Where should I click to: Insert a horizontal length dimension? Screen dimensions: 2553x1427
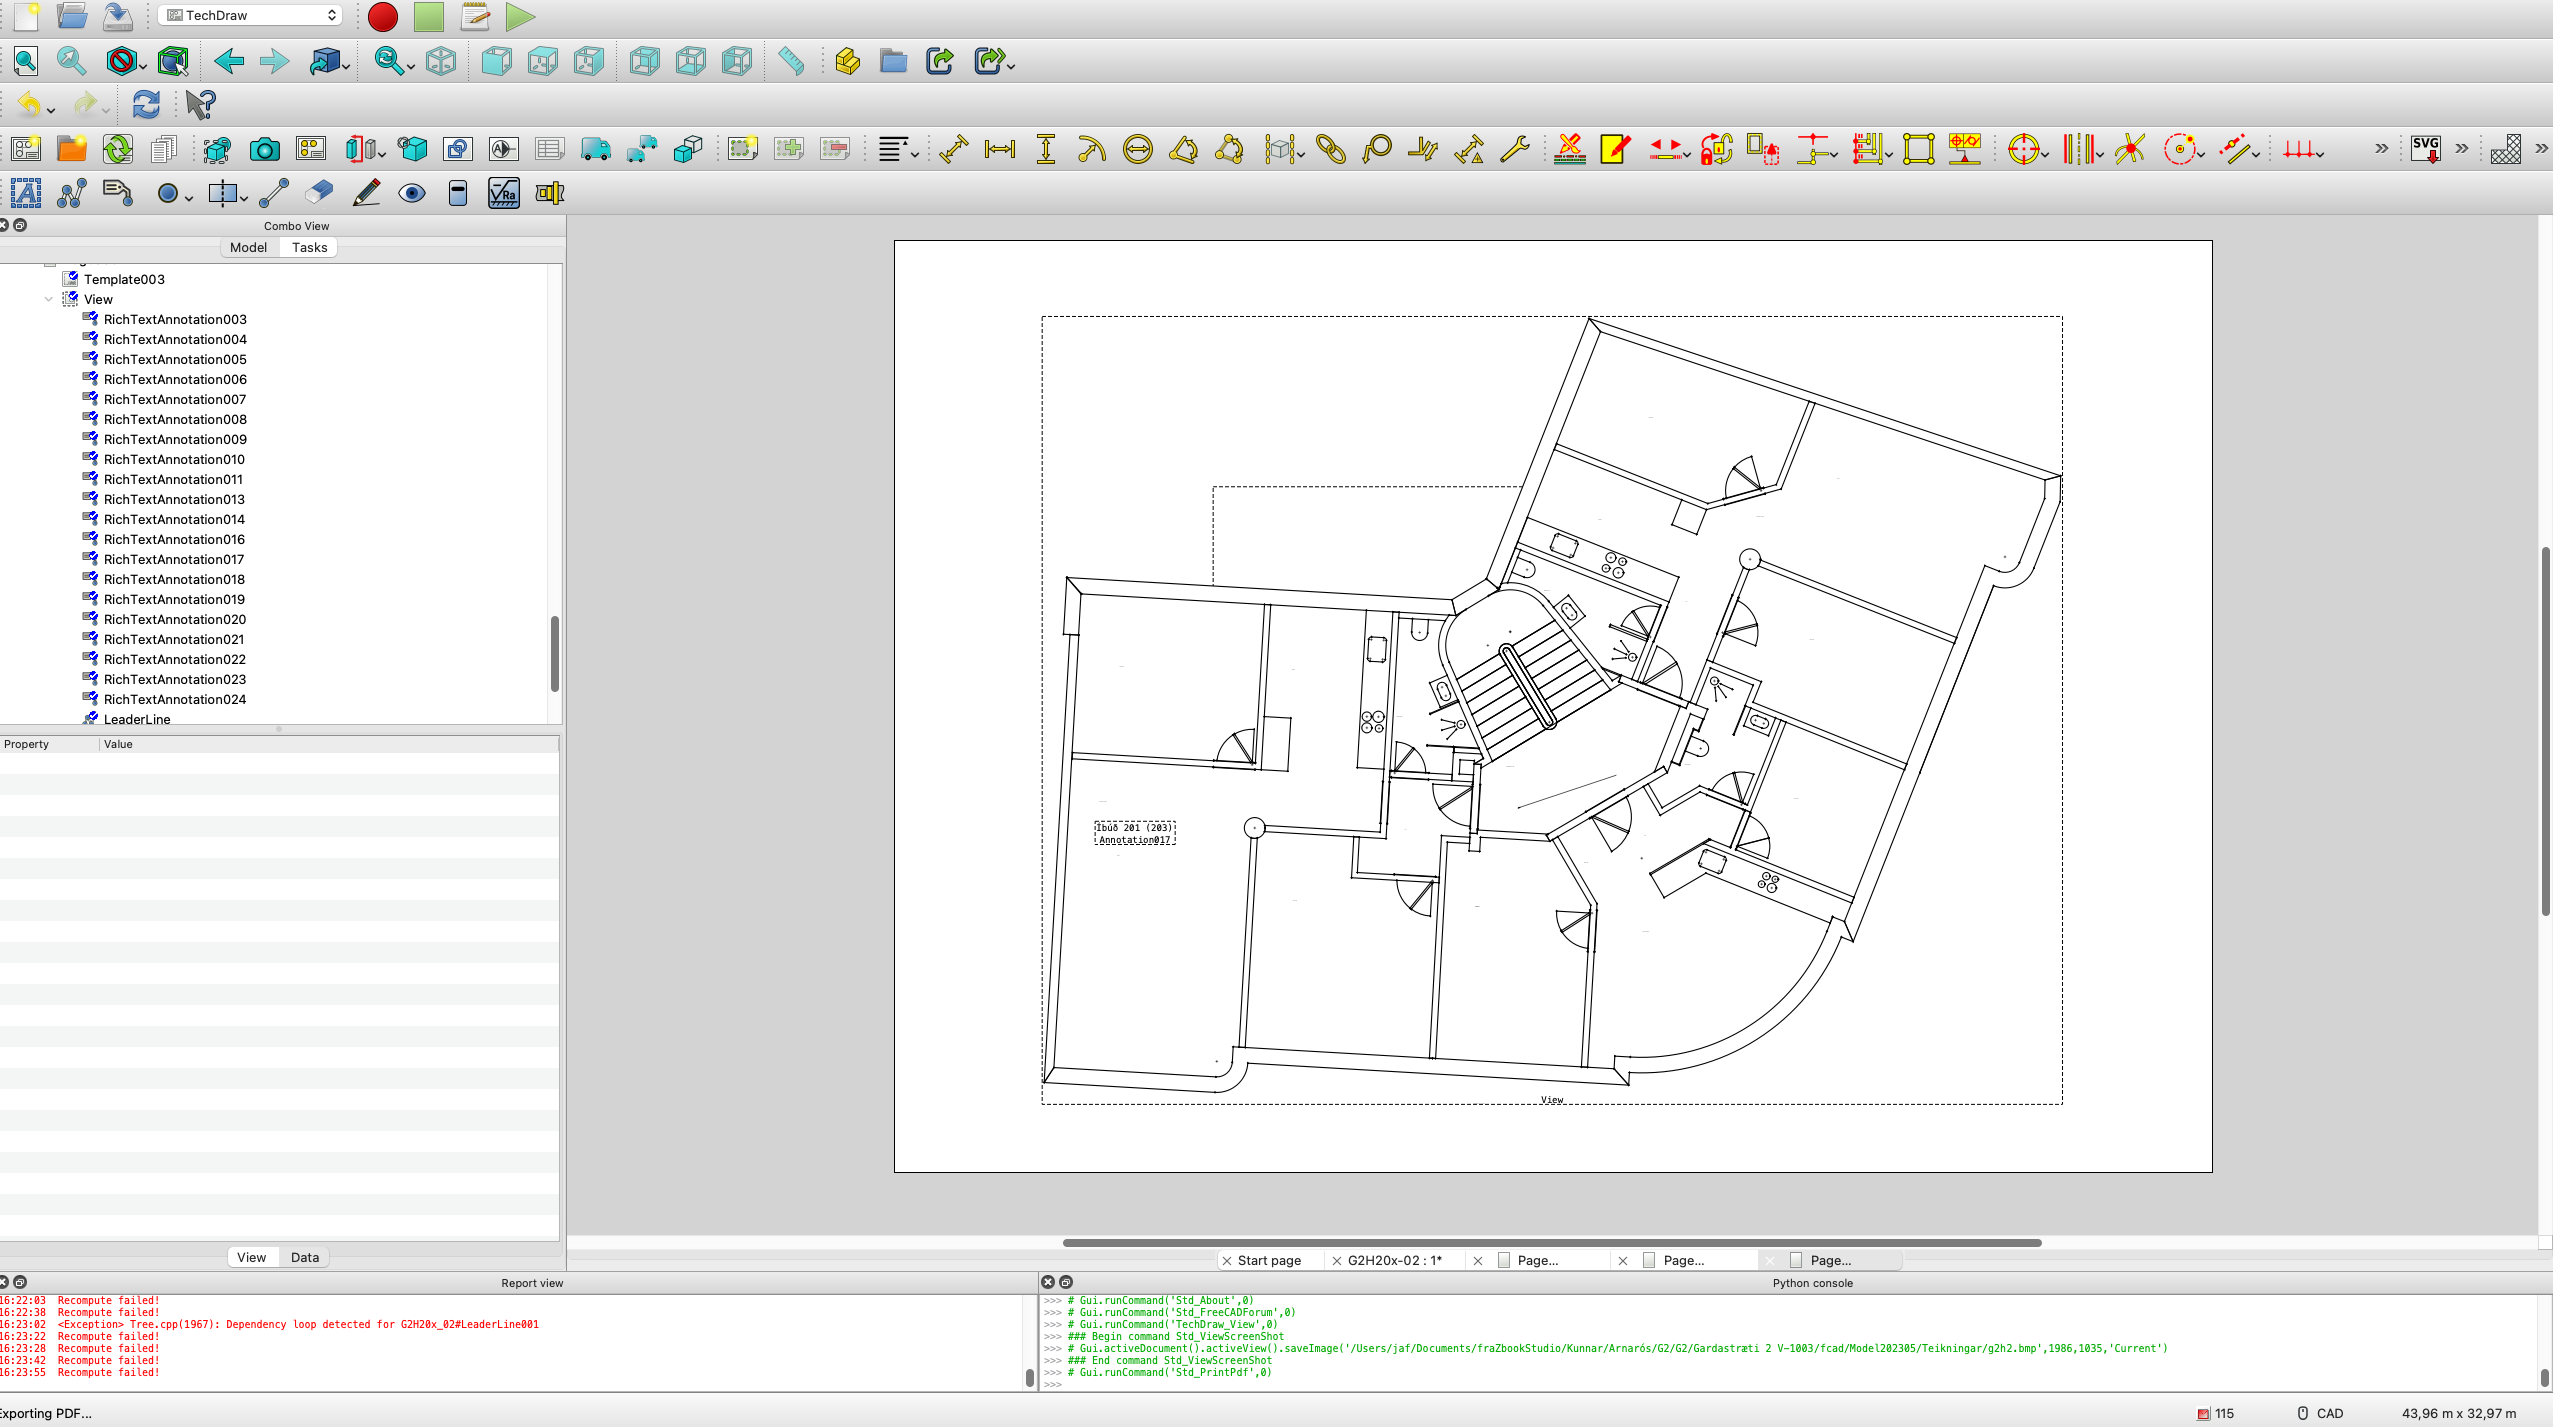pyautogui.click(x=999, y=150)
